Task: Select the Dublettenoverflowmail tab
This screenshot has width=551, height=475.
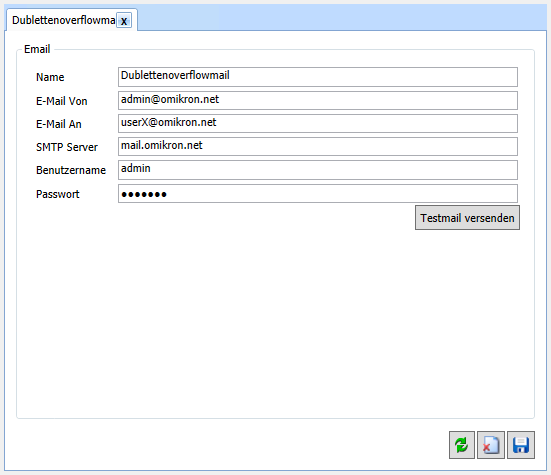Action: [x=64, y=20]
